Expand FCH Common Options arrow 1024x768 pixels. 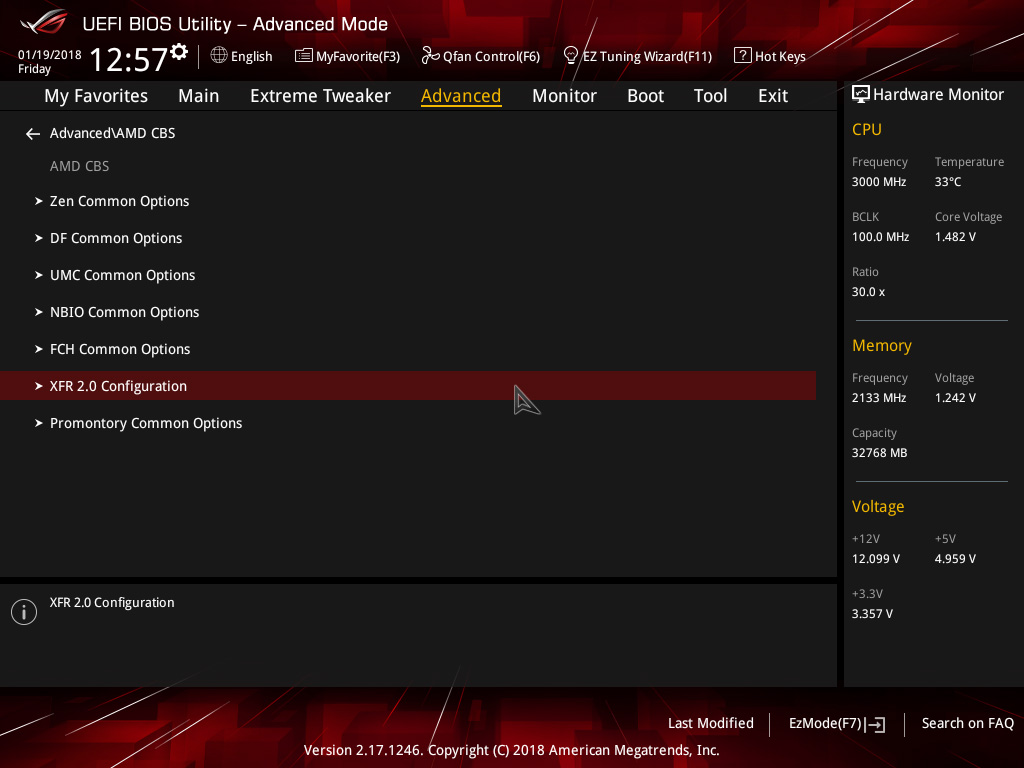point(39,349)
